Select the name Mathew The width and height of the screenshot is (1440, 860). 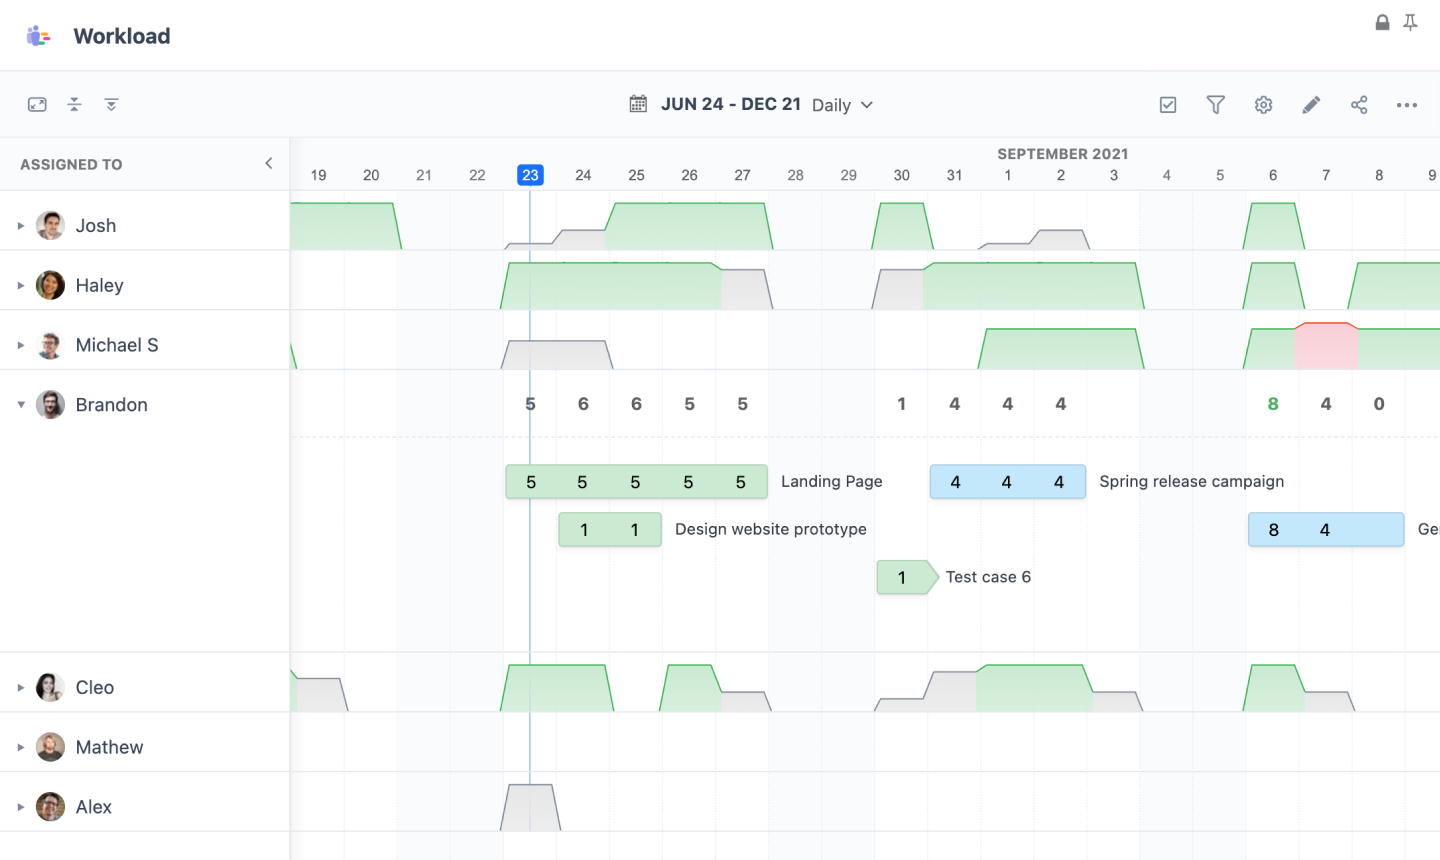point(110,747)
